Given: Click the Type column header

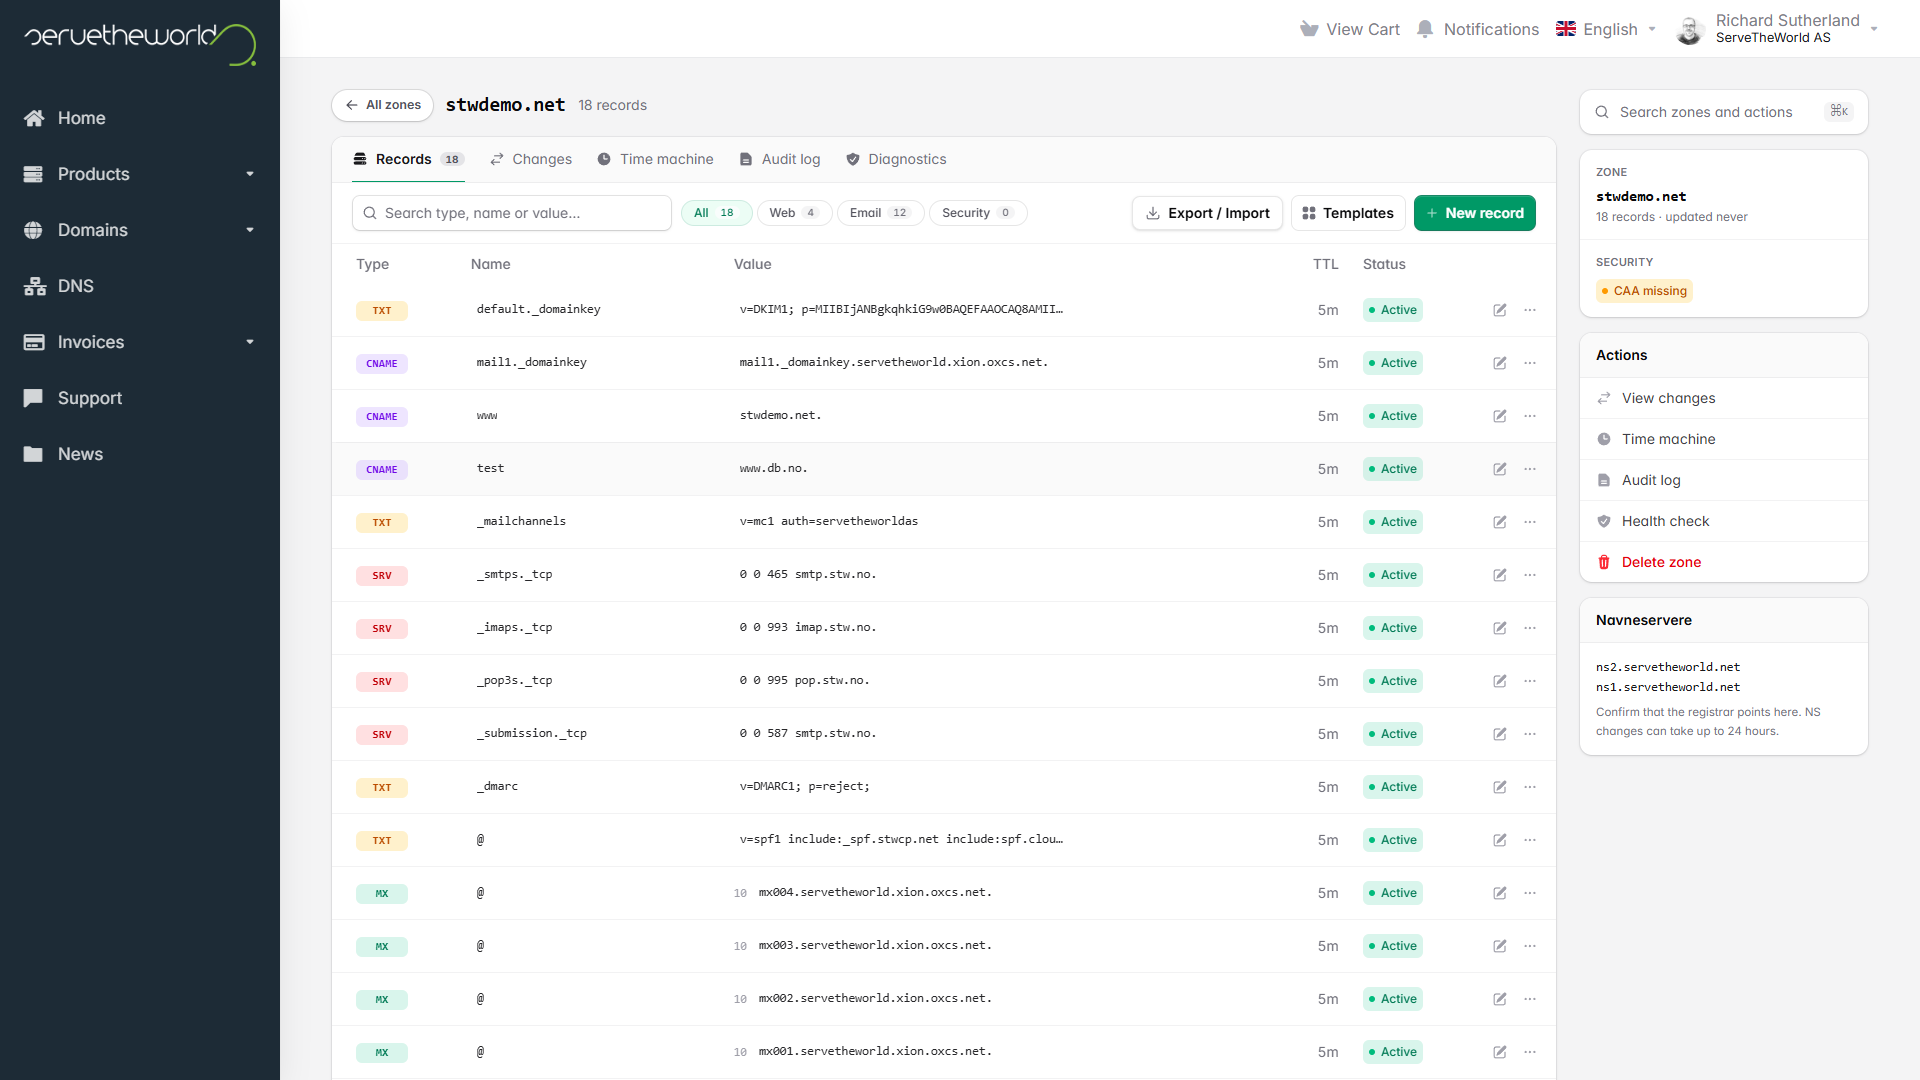Looking at the screenshot, I should point(372,264).
